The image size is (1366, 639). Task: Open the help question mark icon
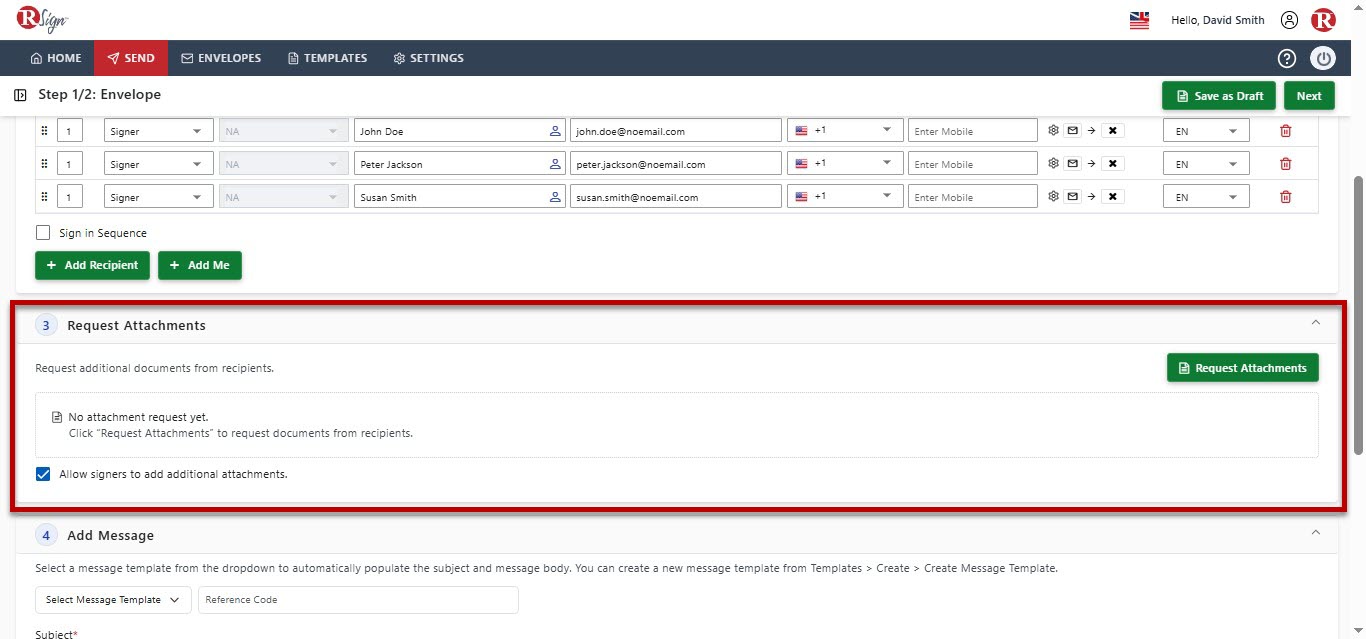point(1287,58)
